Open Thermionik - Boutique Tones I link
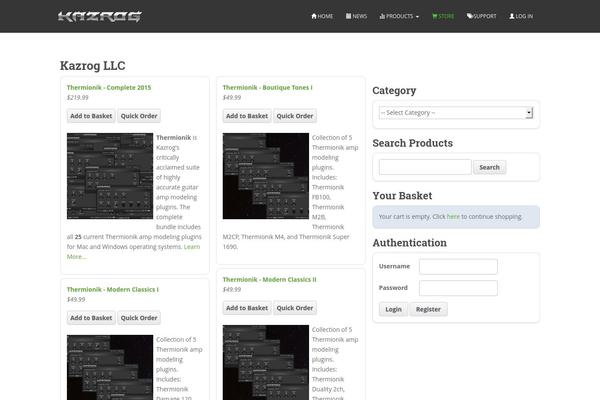This screenshot has height=400, width=600. click(267, 87)
